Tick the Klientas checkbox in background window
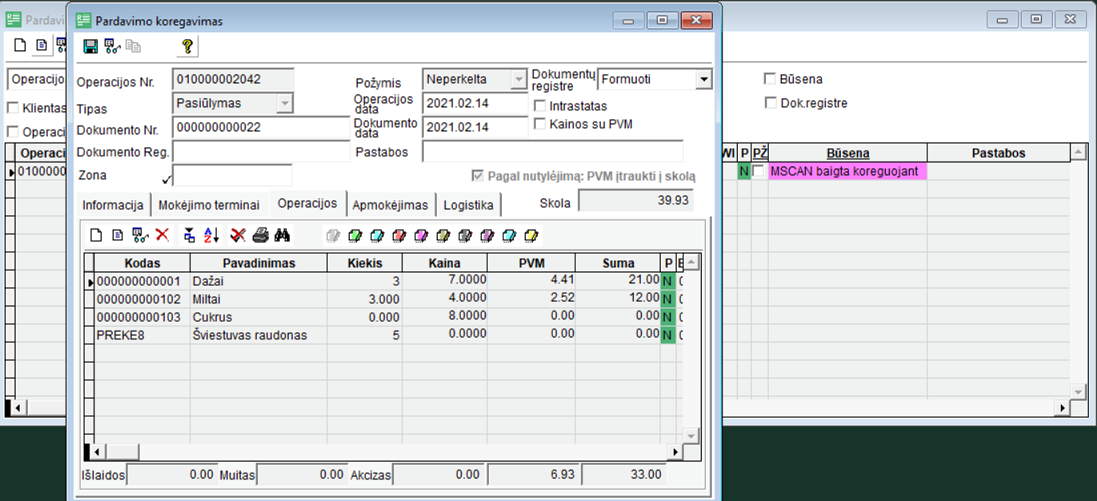 tap(12, 108)
